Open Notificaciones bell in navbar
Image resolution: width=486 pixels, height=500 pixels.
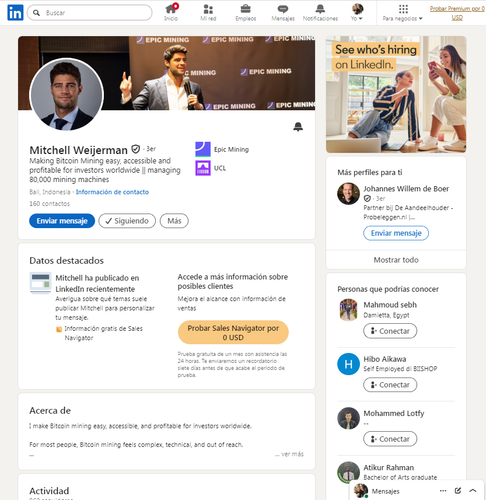point(320,12)
